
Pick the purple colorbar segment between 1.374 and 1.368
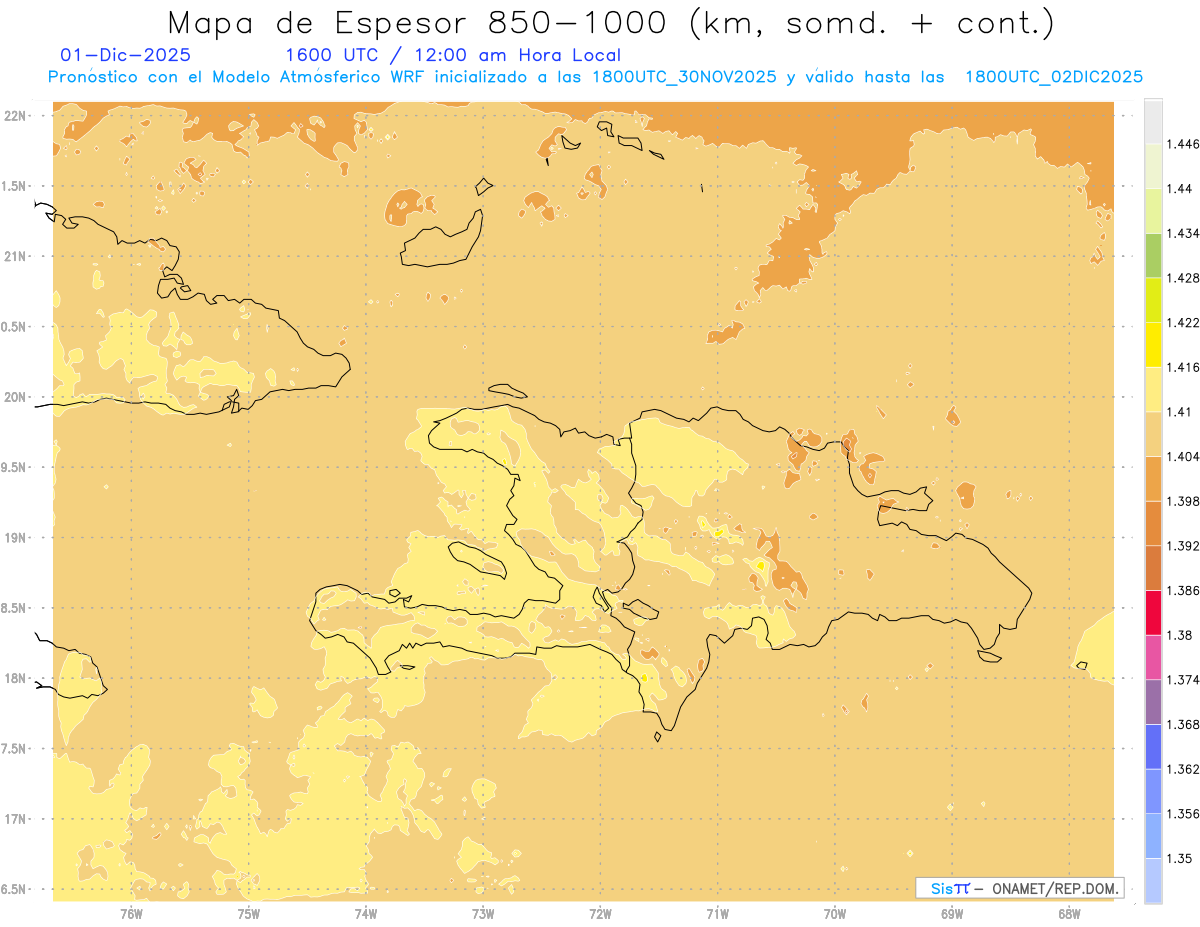[x=1153, y=702]
